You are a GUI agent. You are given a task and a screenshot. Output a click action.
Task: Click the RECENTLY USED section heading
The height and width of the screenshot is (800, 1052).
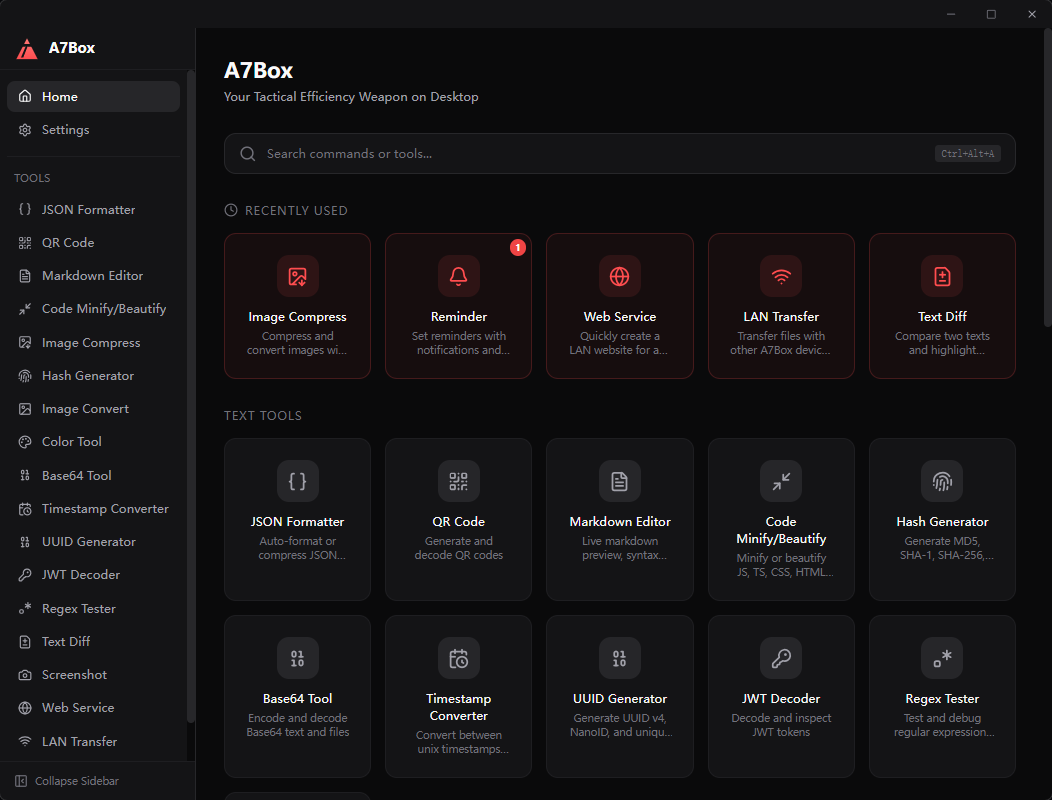click(x=296, y=210)
